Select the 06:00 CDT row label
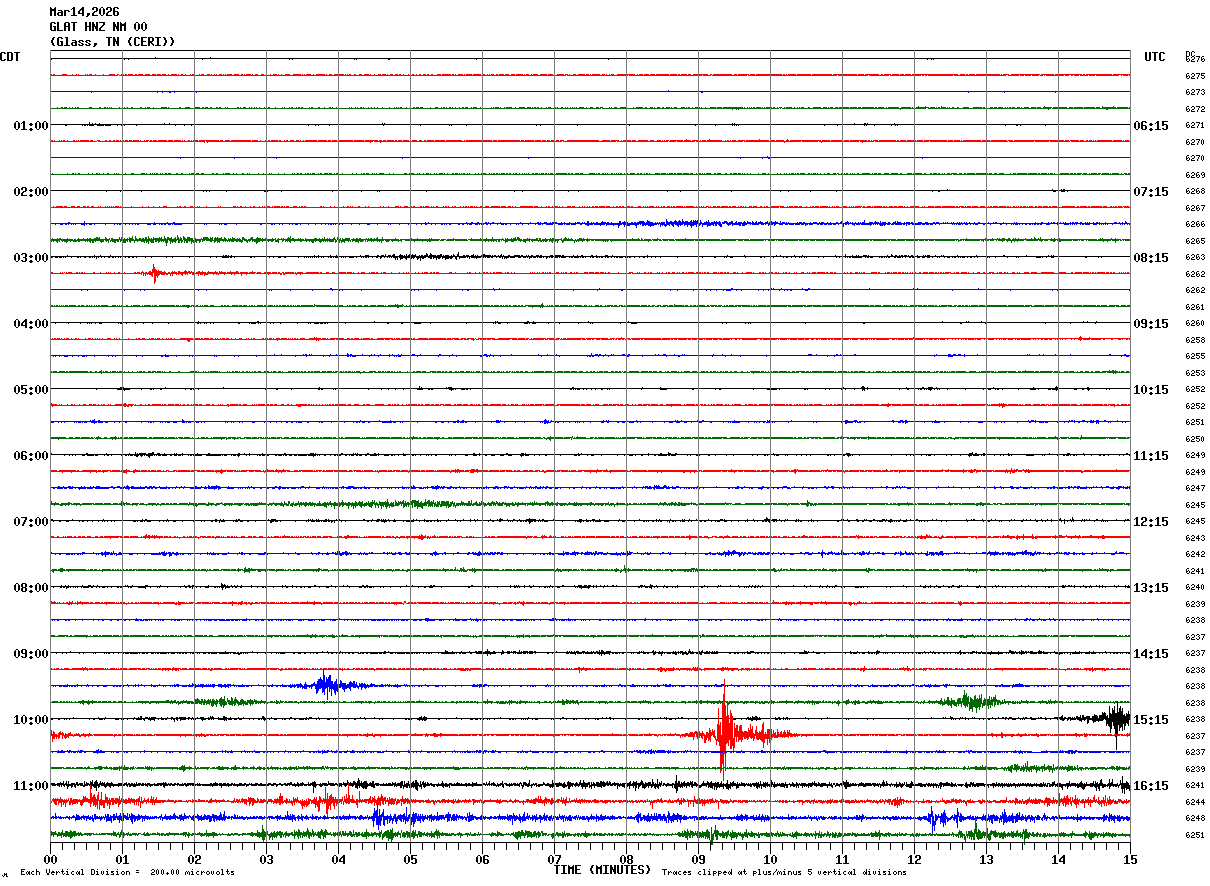The height and width of the screenshot is (886, 1210). [x=31, y=456]
